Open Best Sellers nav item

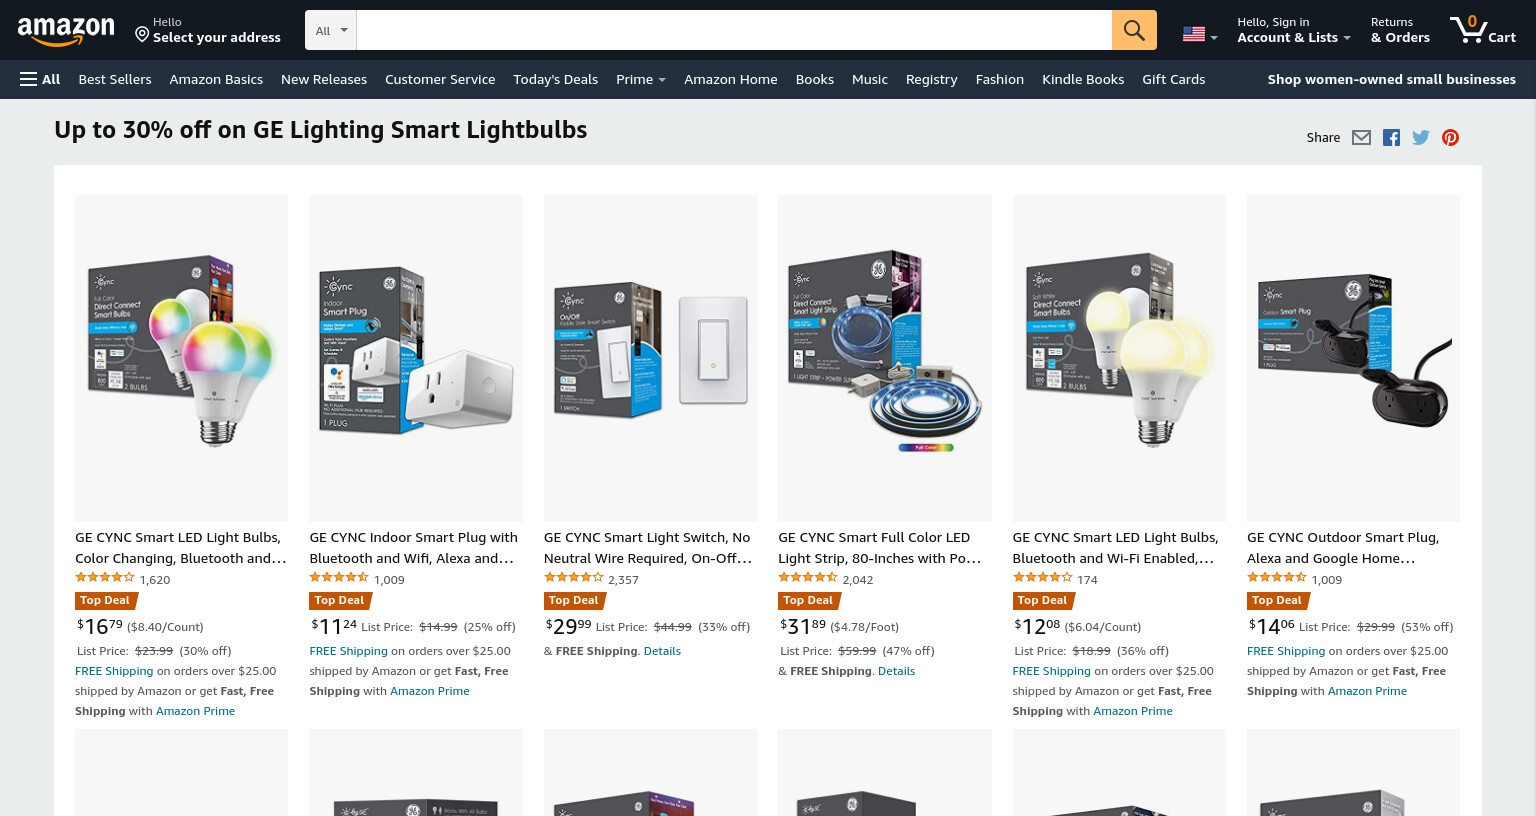tap(115, 79)
